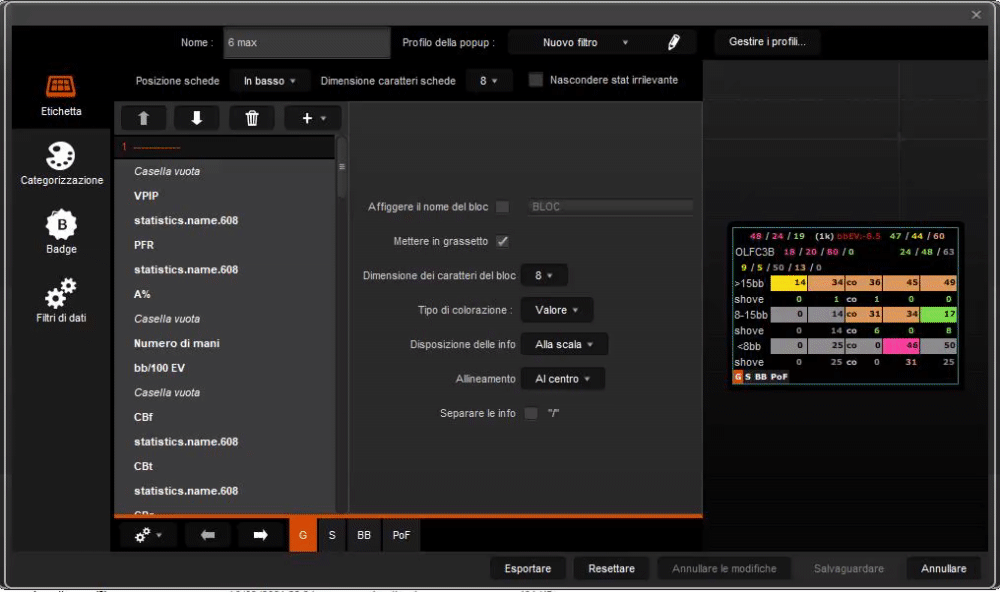1000x592 pixels.
Task: Move tab left with arrow button
Action: [x=207, y=535]
